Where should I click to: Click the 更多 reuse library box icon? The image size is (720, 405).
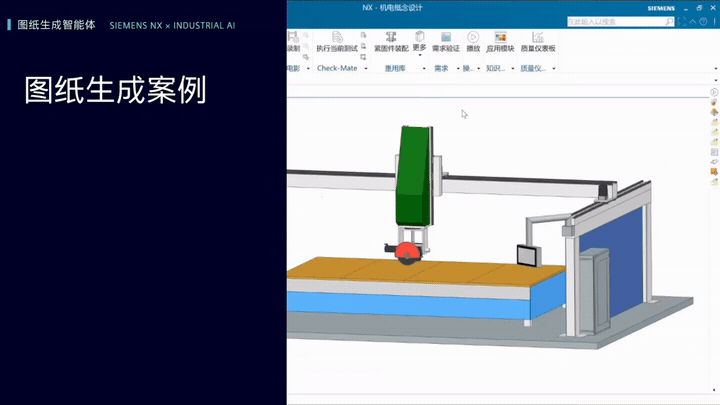[x=420, y=36]
